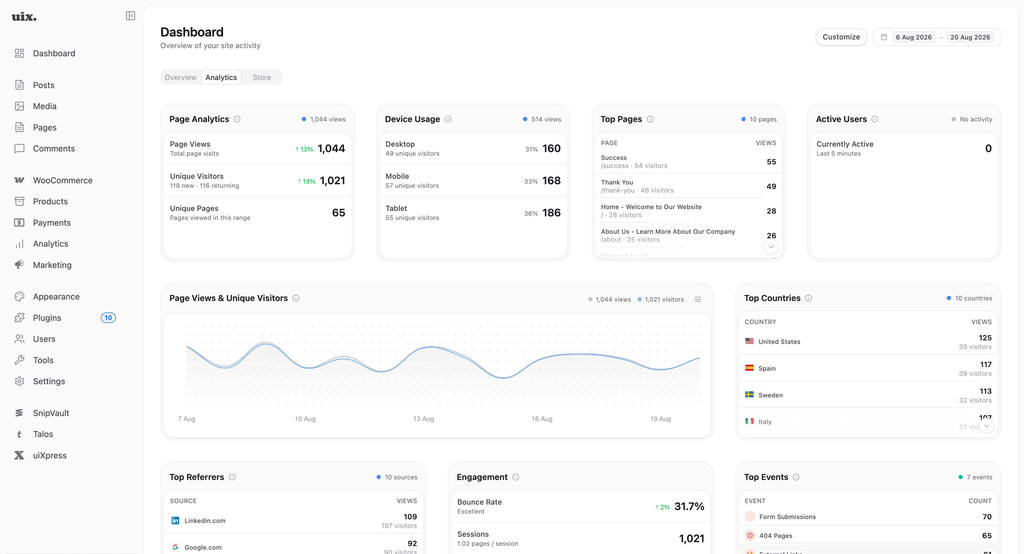The width and height of the screenshot is (1024, 554).
Task: Open the Dashboard sidebar icon
Action: point(20,53)
